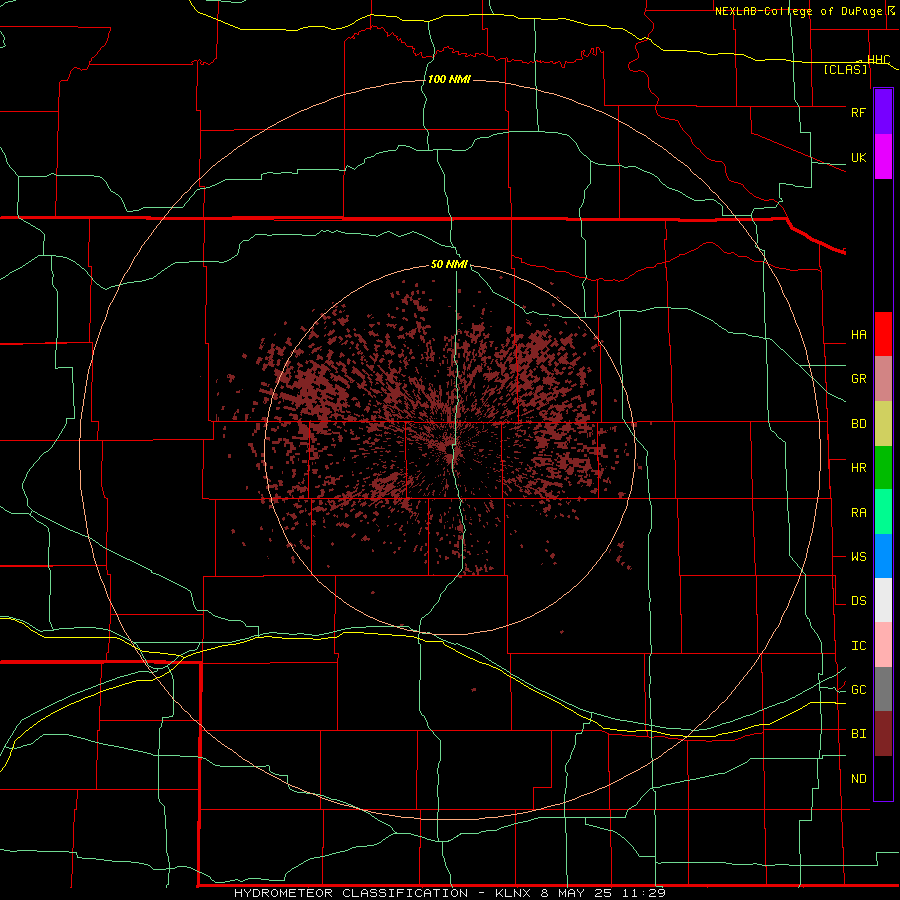Click the NEXLAB-College of DuPage credit text
900x900 pixels.
(798, 11)
